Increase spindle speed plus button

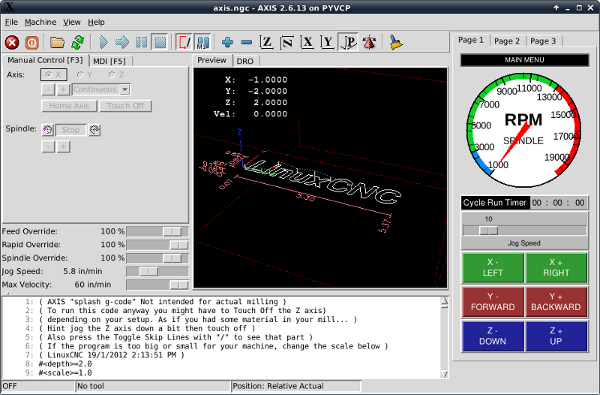63,147
